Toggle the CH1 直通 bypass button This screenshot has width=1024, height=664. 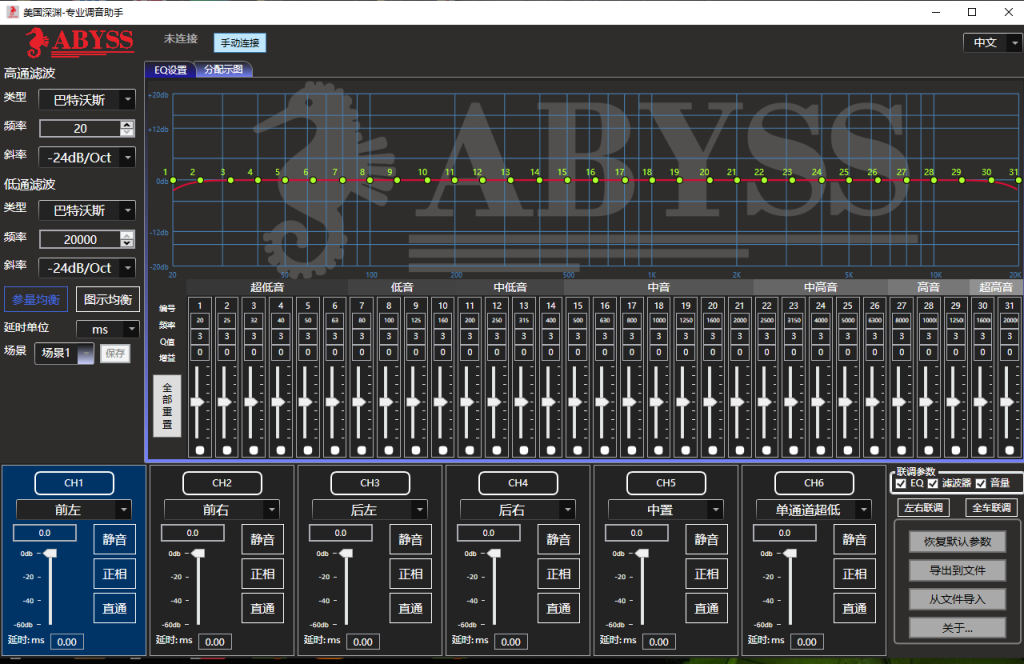(x=114, y=609)
